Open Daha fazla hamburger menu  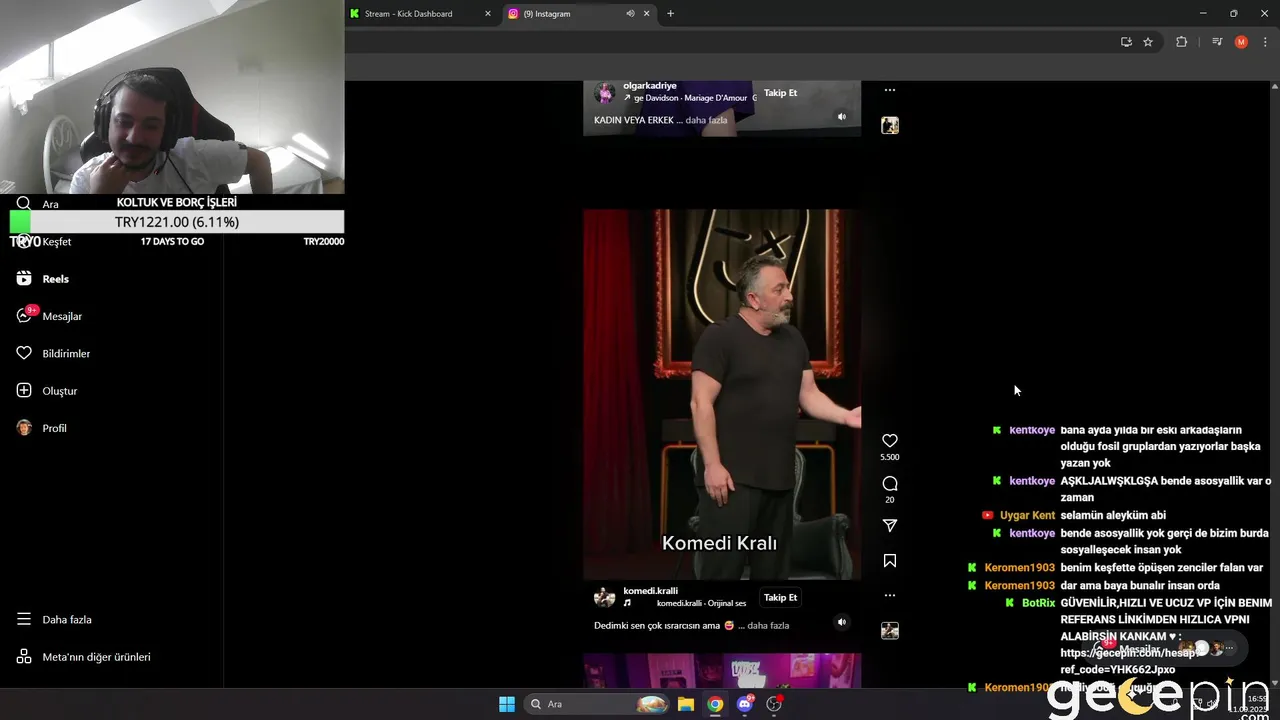click(54, 619)
